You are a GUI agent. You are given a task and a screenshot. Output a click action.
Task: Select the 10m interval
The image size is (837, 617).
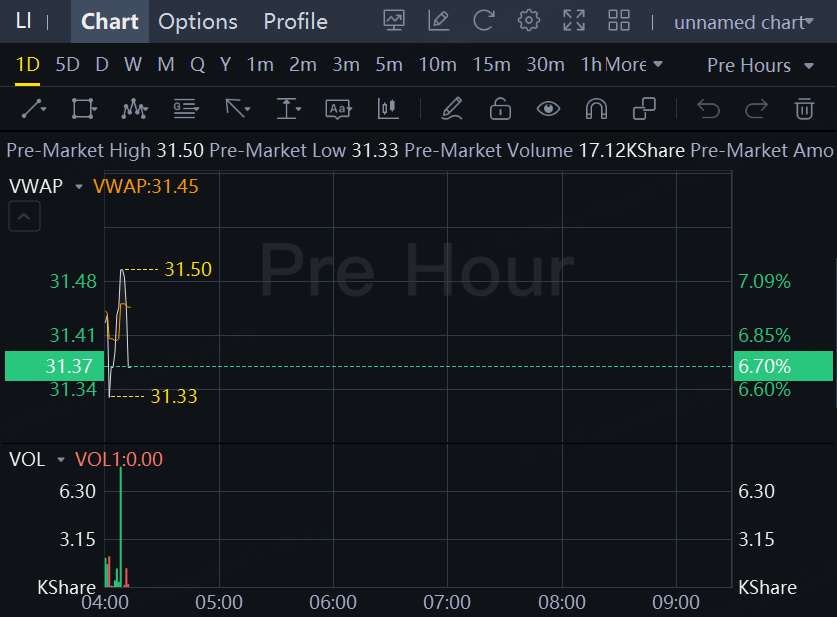pyautogui.click(x=437, y=65)
